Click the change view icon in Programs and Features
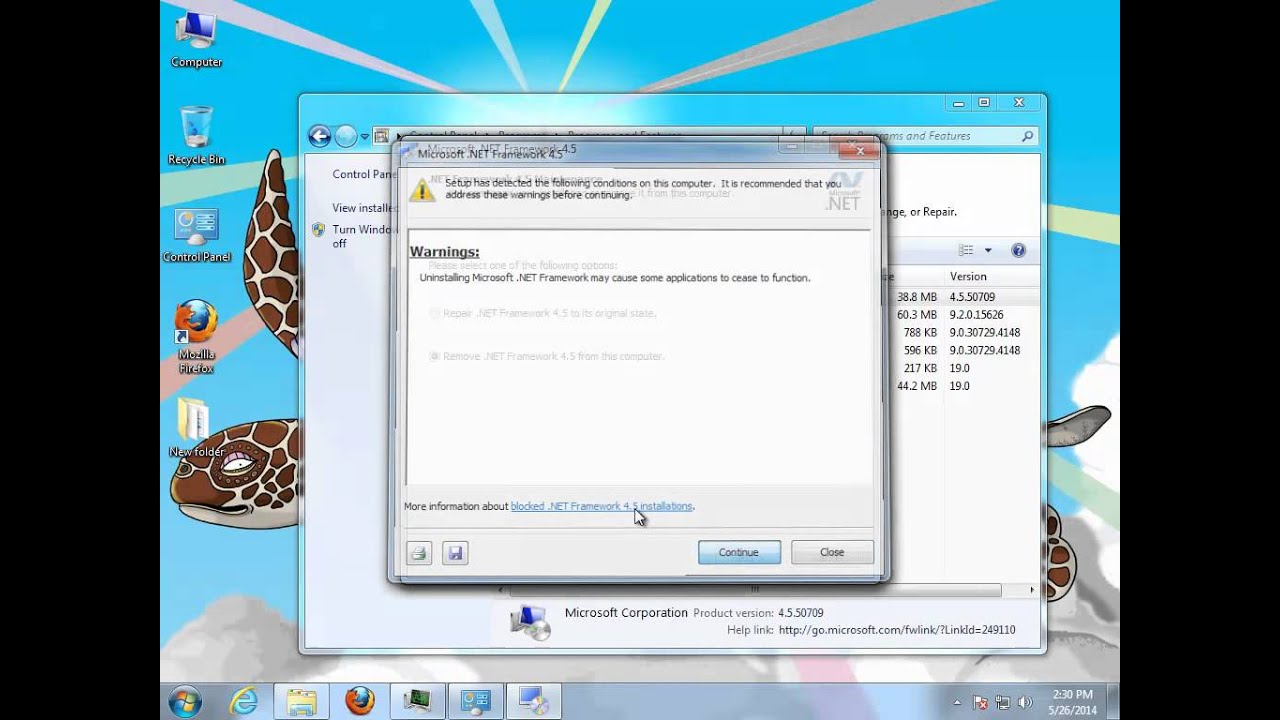Viewport: 1280px width, 720px height. [x=966, y=250]
